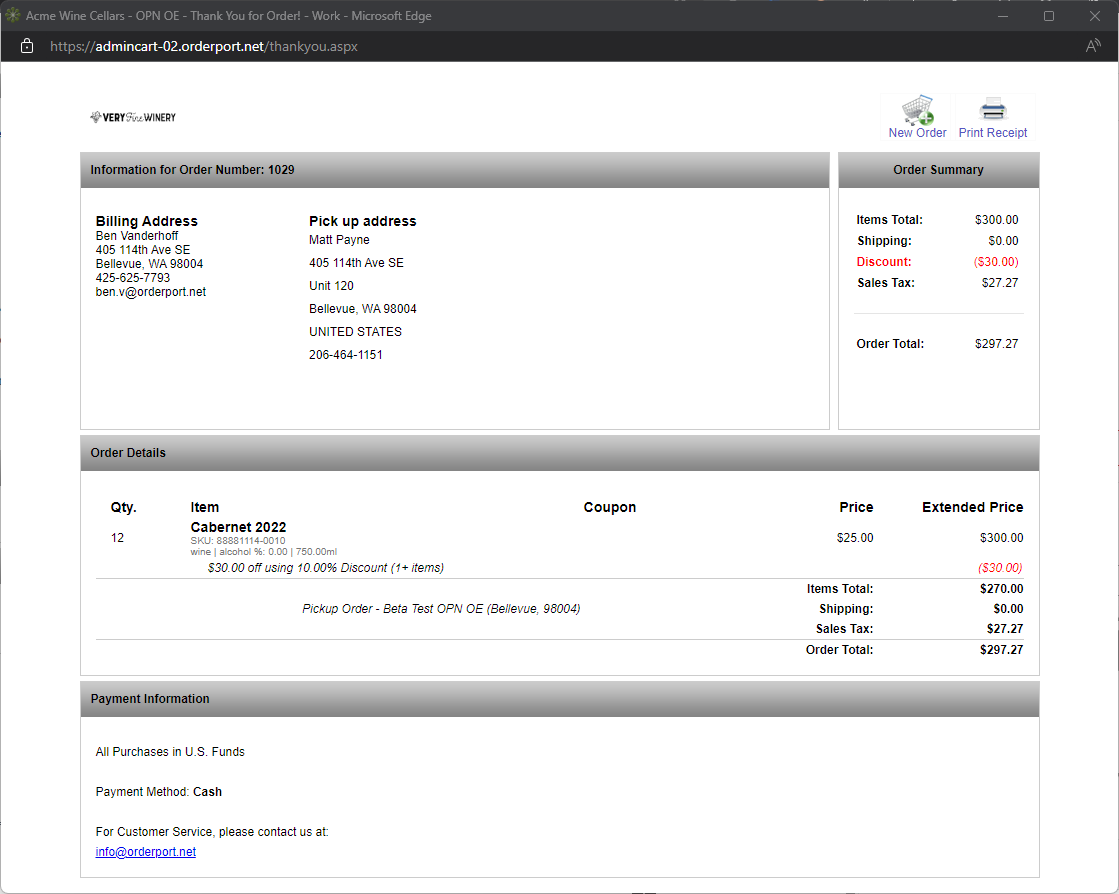Click the Pickup Order Beta Test note
This screenshot has width=1119, height=894.
click(440, 608)
